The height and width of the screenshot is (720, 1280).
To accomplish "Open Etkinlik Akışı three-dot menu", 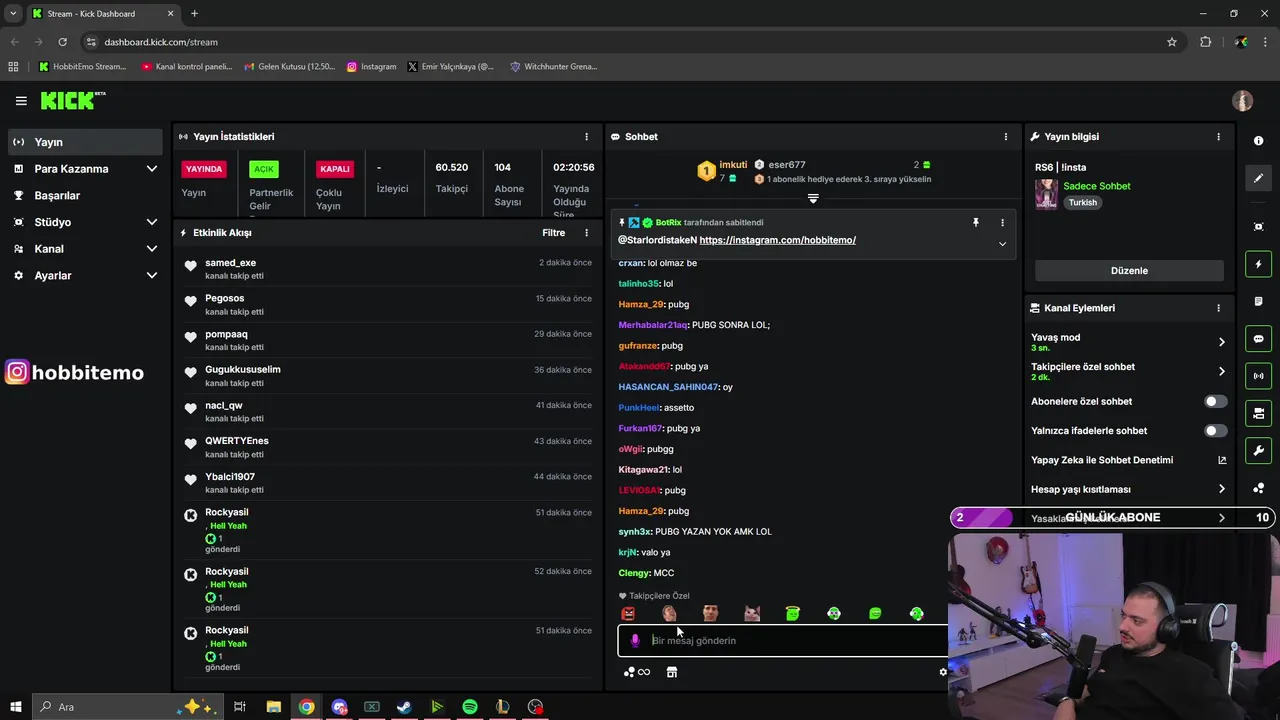I will tap(587, 233).
